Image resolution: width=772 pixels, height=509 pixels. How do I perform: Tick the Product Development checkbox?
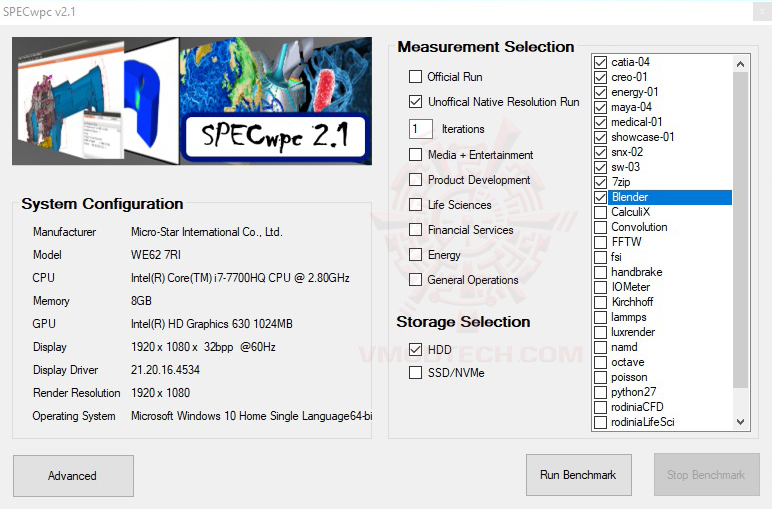[415, 180]
